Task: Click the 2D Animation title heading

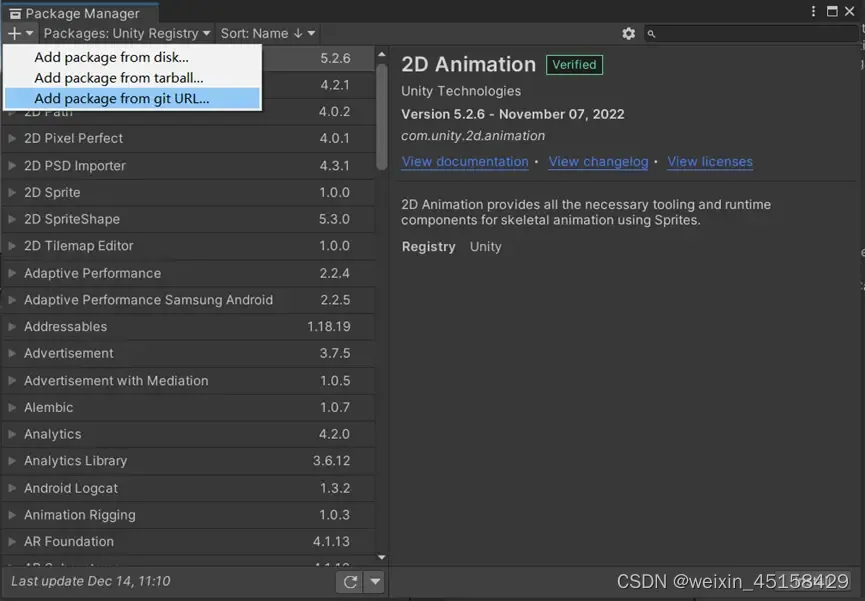Action: [468, 65]
